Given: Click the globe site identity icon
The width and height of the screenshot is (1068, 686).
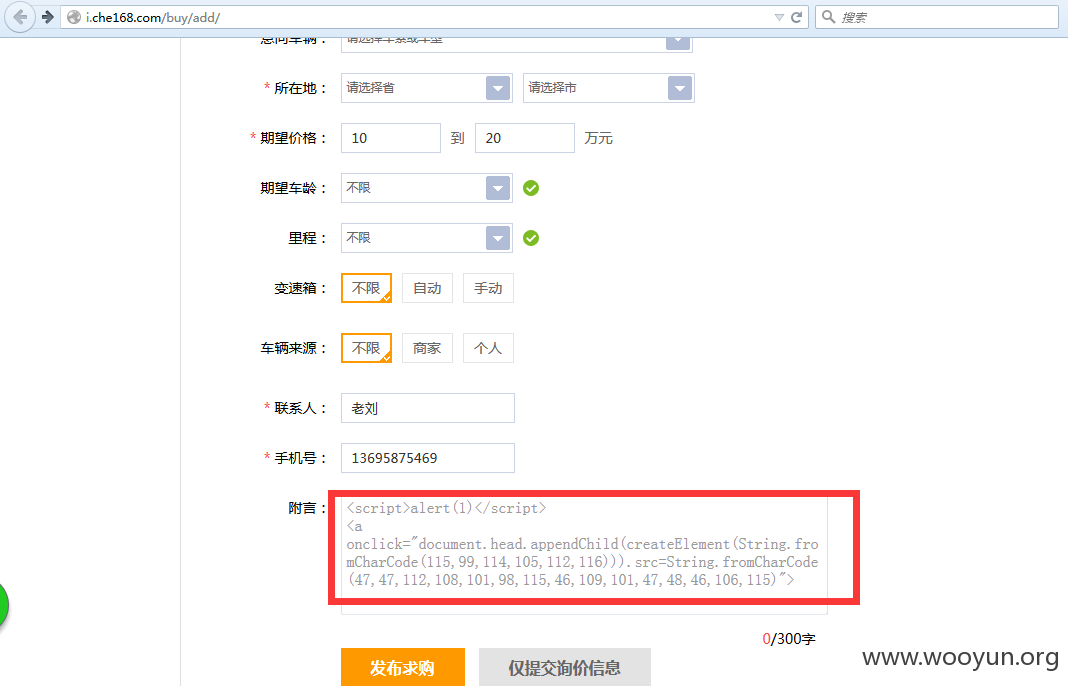Looking at the screenshot, I should click(x=74, y=18).
